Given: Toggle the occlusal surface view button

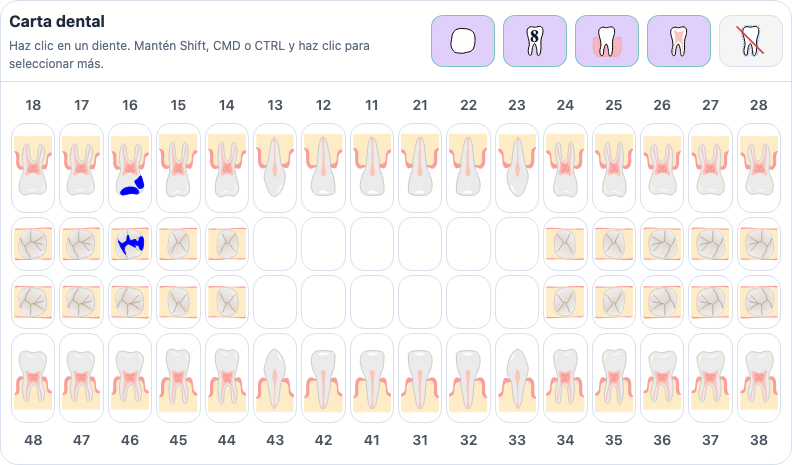Looking at the screenshot, I should click(463, 41).
